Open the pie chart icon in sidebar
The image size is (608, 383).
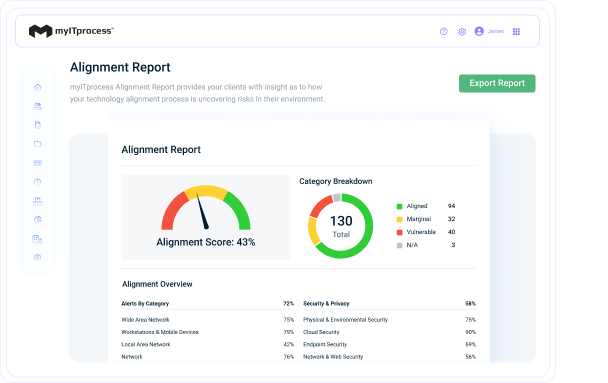(x=38, y=219)
